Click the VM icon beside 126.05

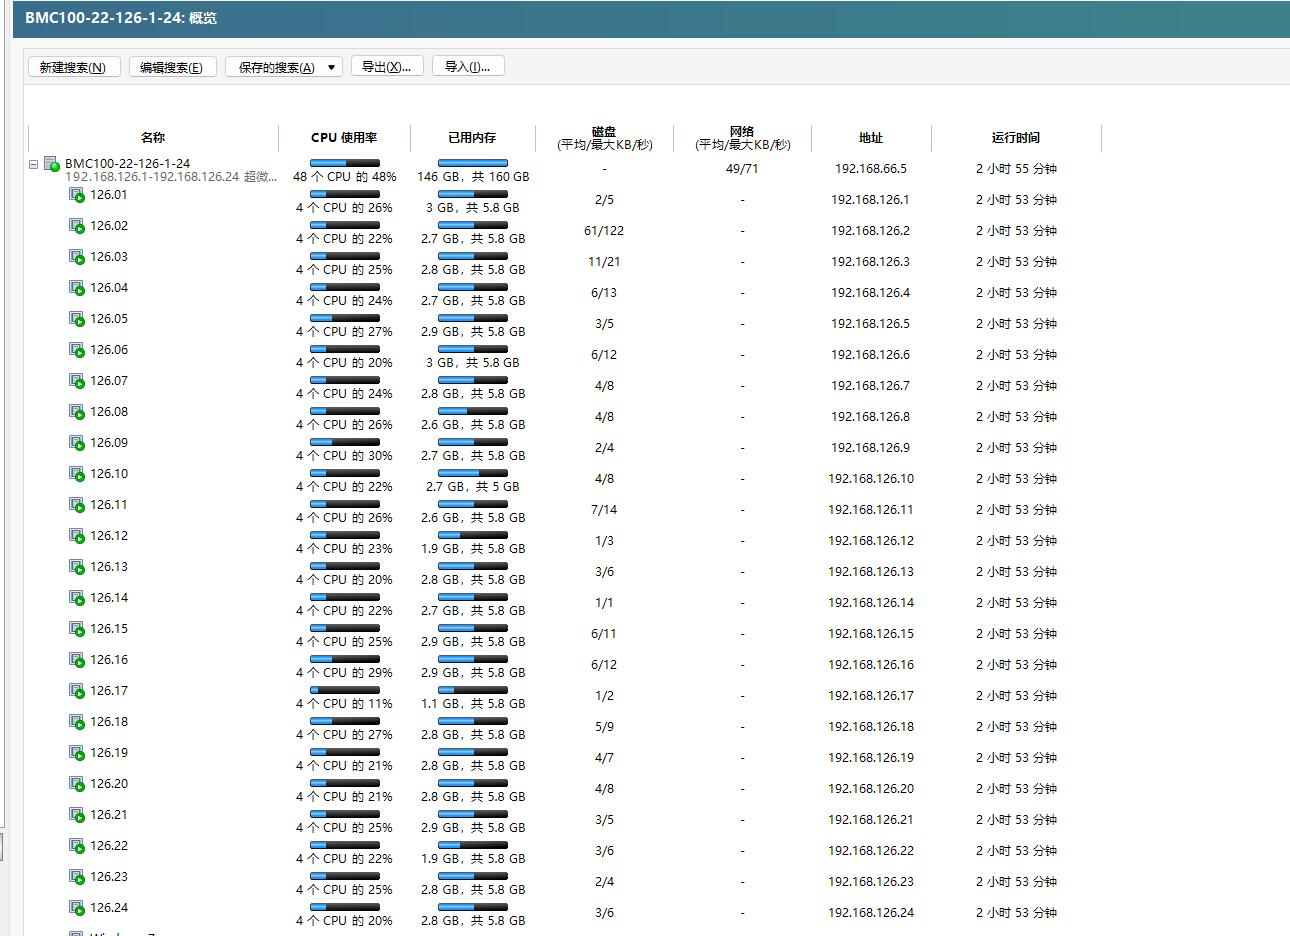(x=77, y=319)
